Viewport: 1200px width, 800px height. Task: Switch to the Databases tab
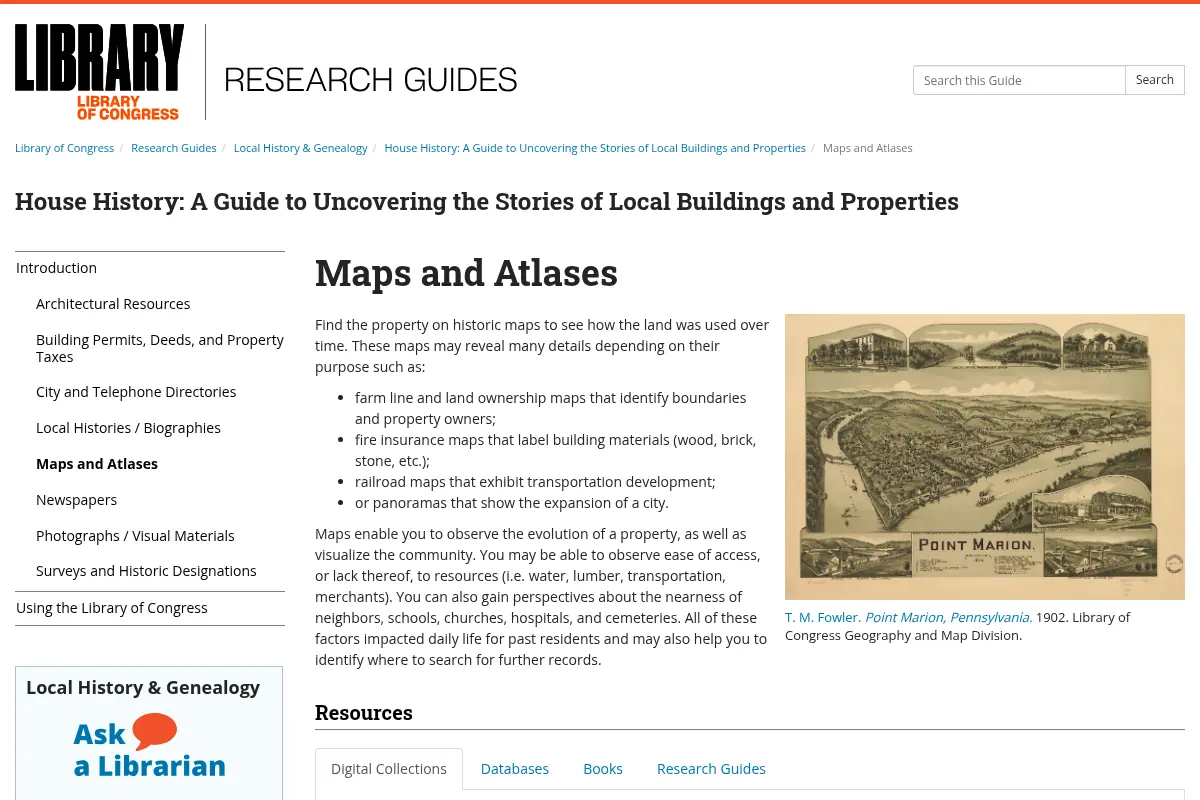(x=515, y=769)
